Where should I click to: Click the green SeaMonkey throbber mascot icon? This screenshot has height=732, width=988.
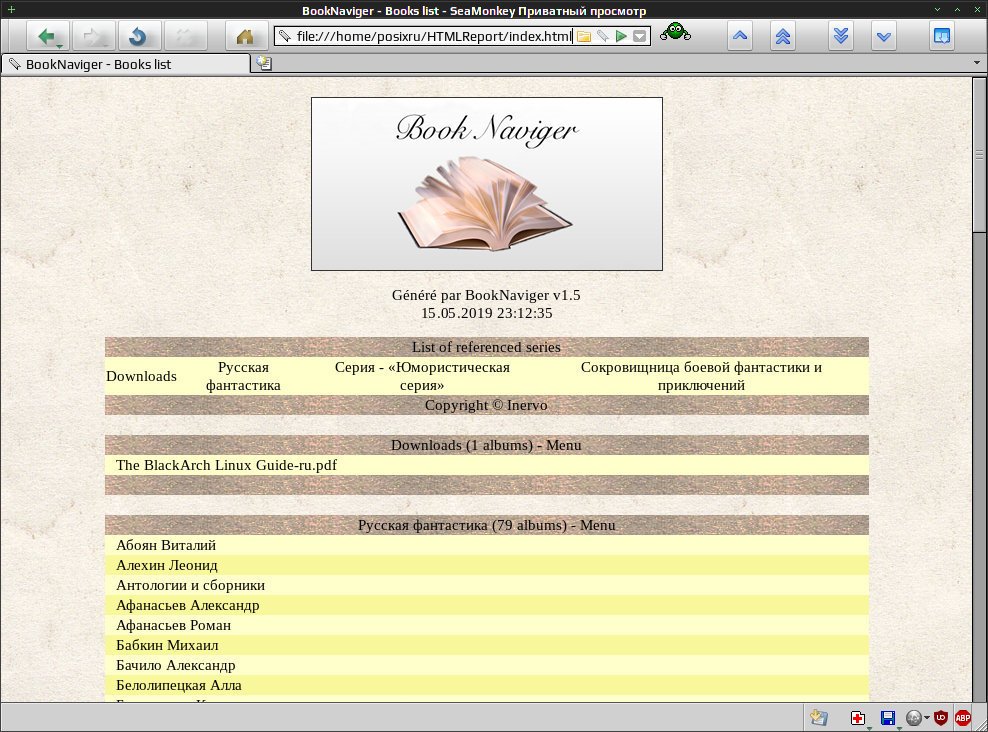coord(675,31)
